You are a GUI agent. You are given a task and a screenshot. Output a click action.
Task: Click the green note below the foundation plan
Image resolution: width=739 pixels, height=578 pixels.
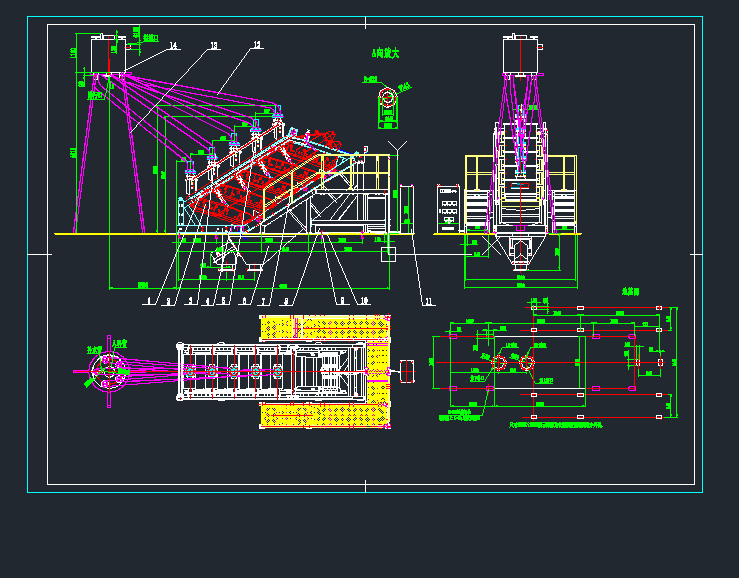click(x=556, y=425)
